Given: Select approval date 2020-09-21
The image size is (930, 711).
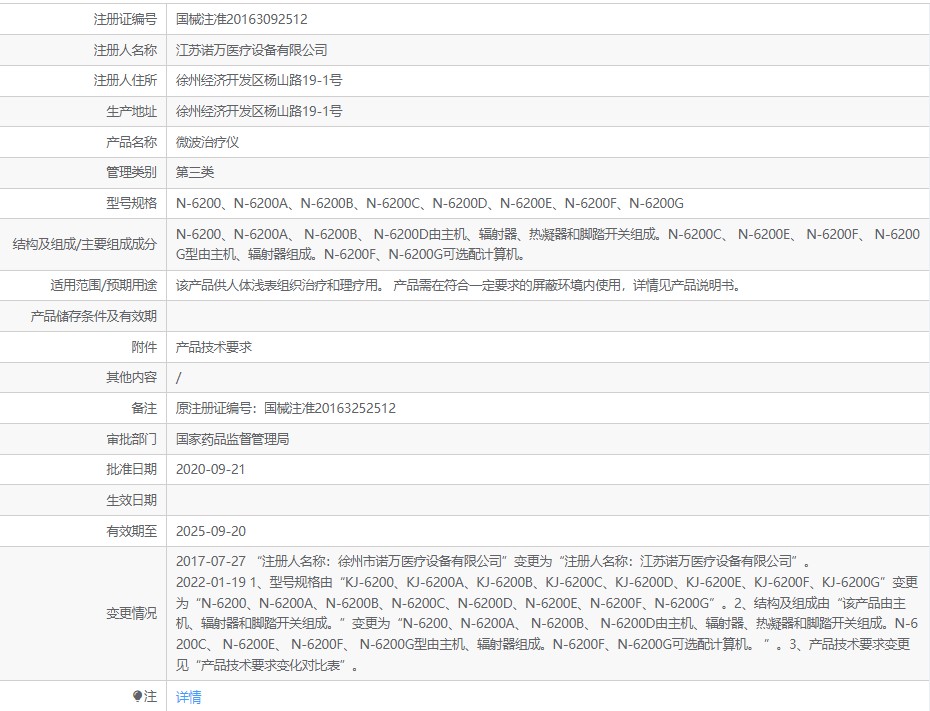Looking at the screenshot, I should click(x=211, y=469).
